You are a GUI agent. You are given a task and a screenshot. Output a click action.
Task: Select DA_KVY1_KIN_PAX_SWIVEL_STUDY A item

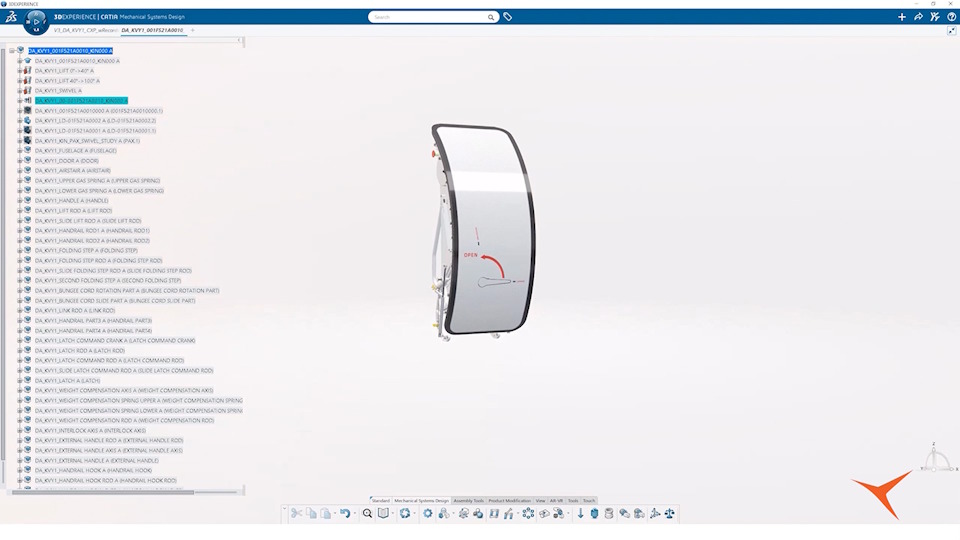88,141
